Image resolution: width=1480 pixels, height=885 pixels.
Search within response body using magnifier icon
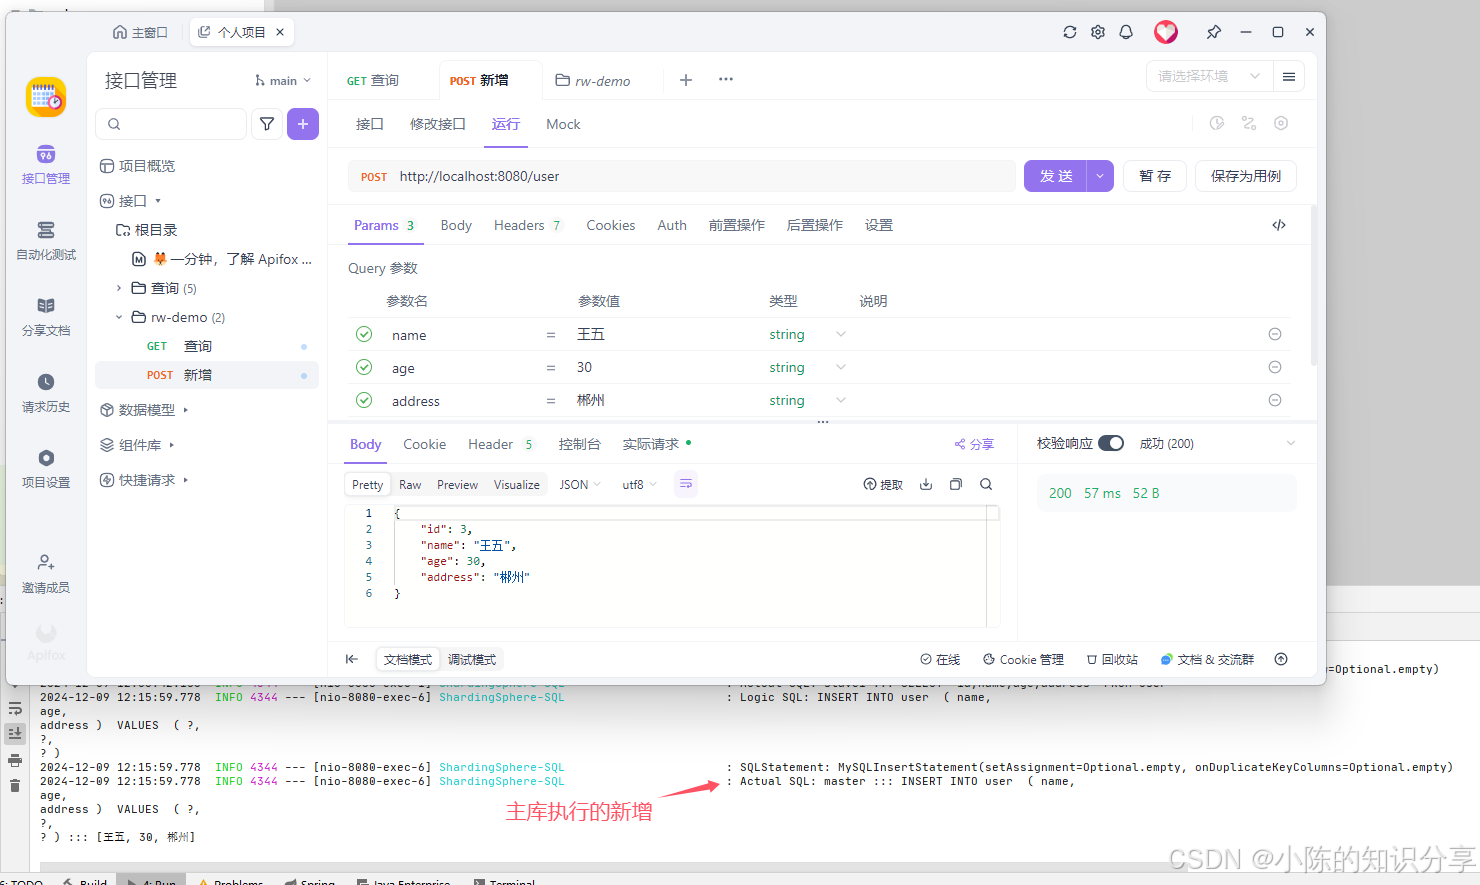click(986, 483)
